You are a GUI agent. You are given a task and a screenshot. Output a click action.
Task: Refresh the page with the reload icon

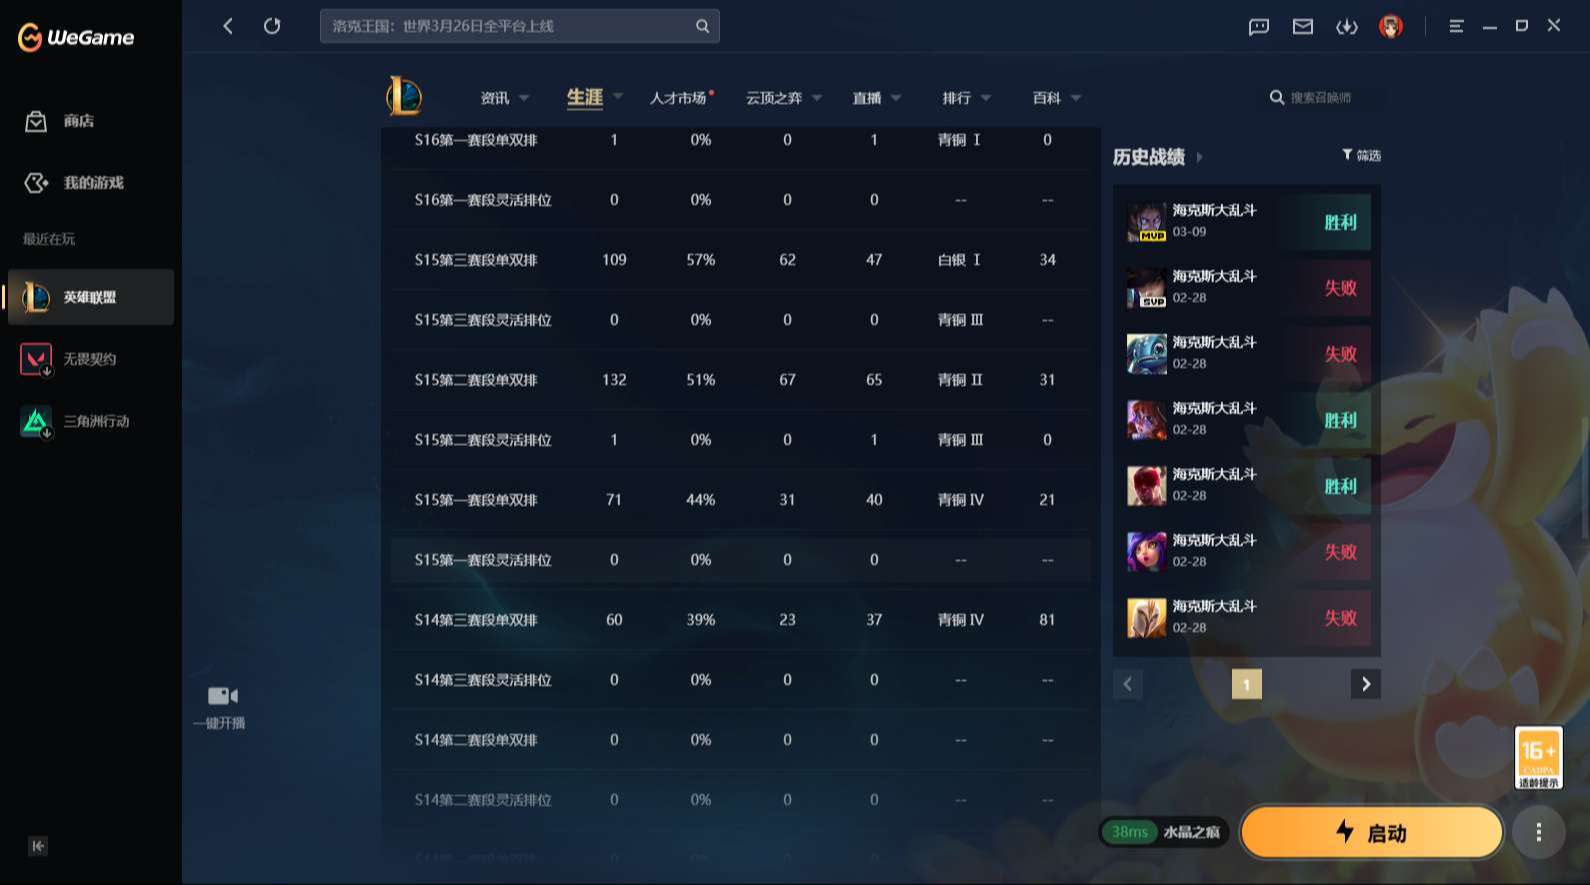(272, 26)
